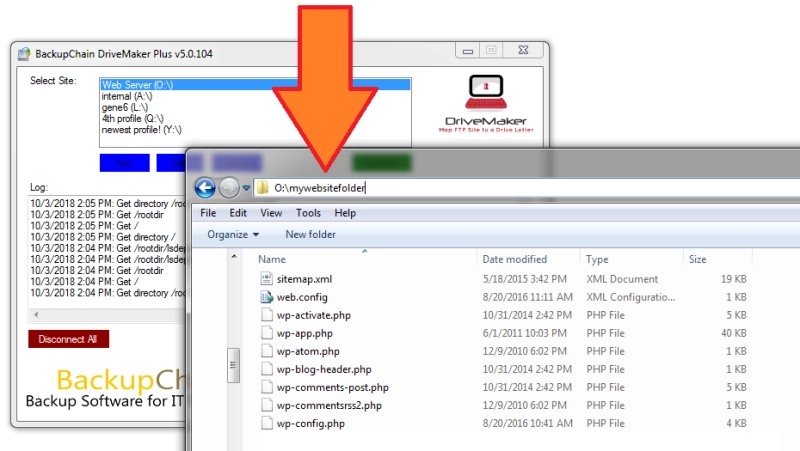Click the Explorer Forward arrow button
Screen dimensions: 800x451
(229, 188)
